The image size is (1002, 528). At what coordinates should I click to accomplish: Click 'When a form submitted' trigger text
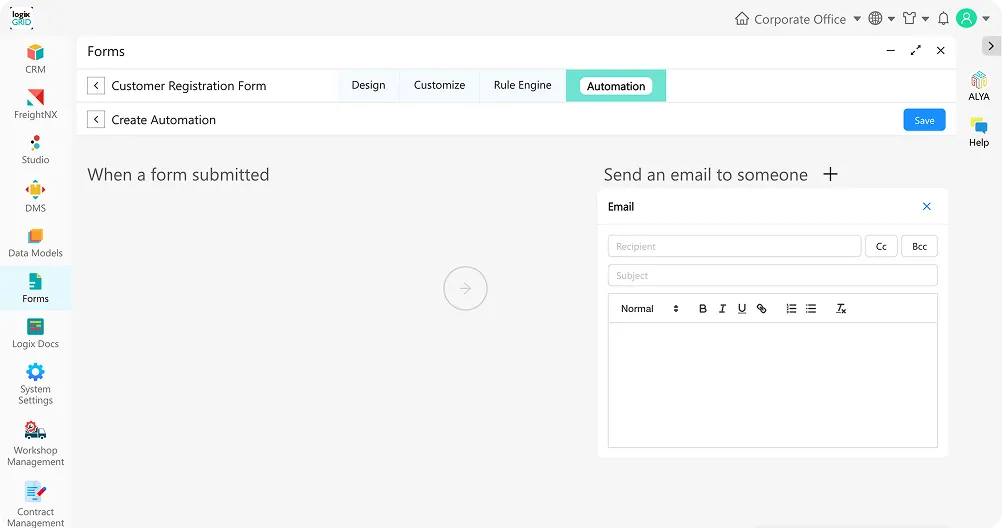[178, 175]
